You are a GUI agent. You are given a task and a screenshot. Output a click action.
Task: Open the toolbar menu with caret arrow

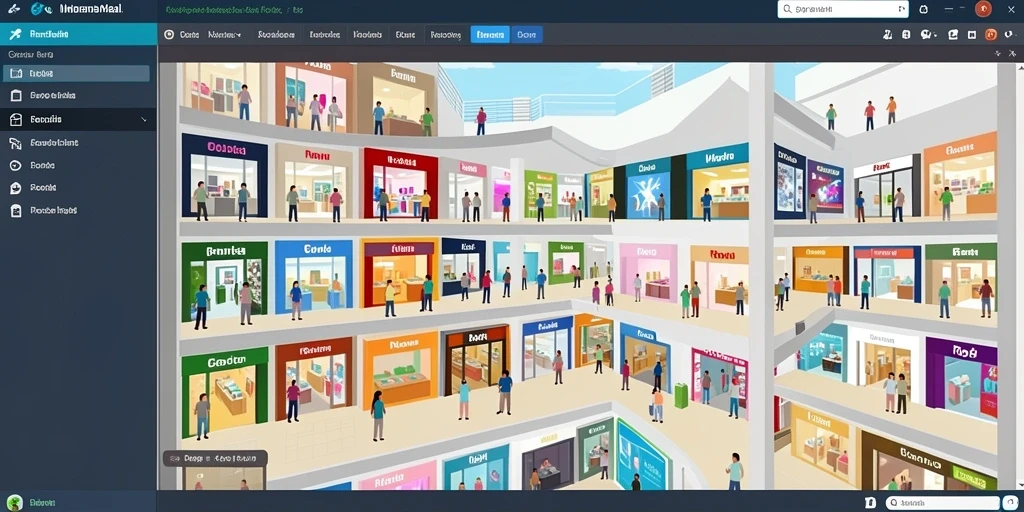[x=225, y=35]
